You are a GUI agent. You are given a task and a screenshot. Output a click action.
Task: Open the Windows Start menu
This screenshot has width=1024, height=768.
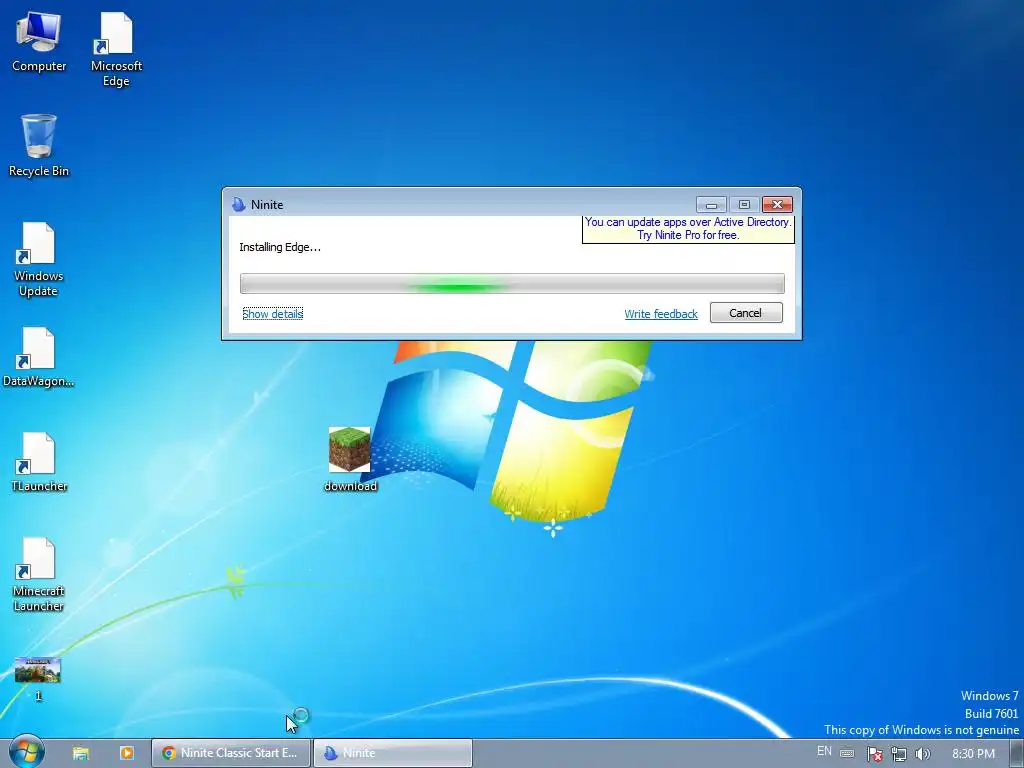click(x=27, y=752)
